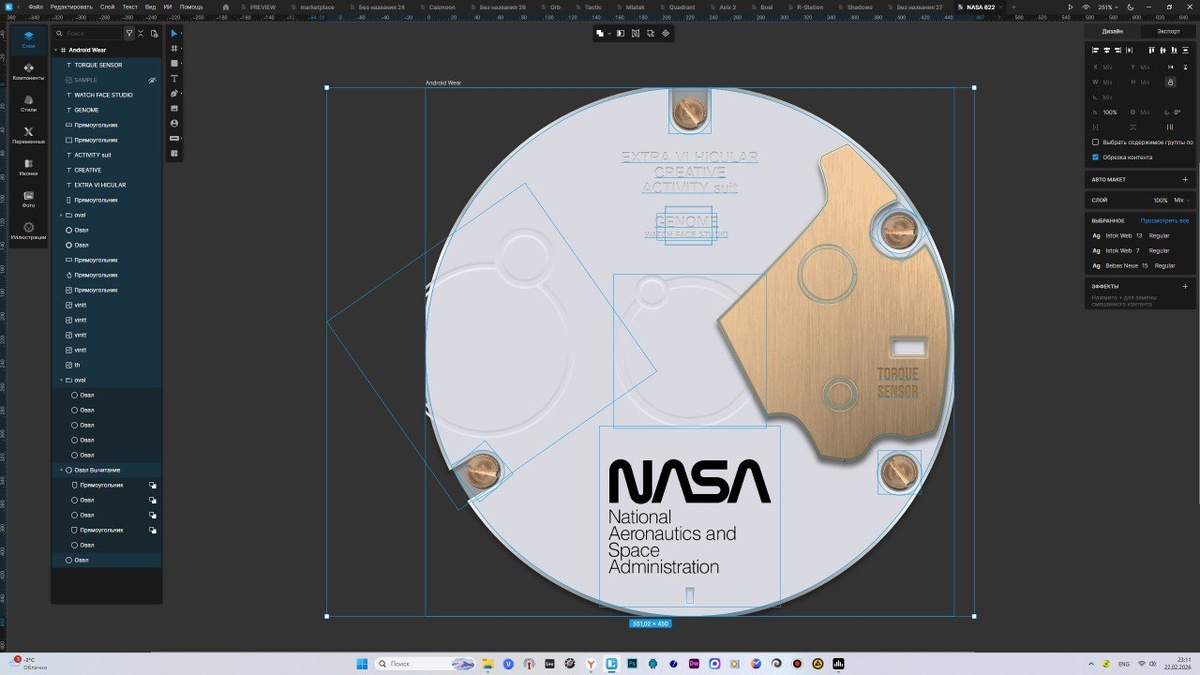The image size is (1200, 675).
Task: Select the Text tool in the toolbar
Action: click(x=175, y=78)
